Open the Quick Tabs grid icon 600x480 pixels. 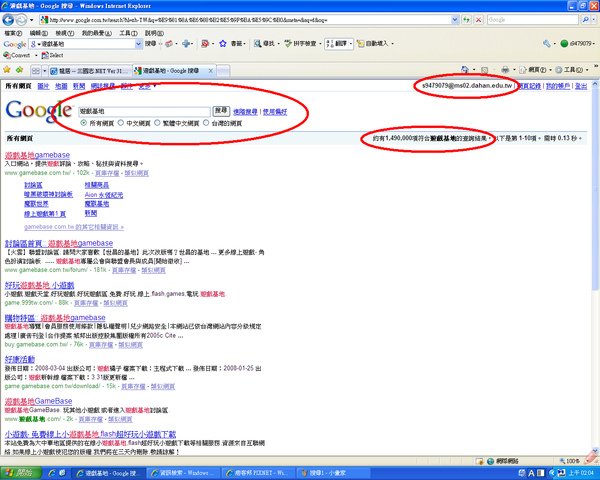(36, 71)
